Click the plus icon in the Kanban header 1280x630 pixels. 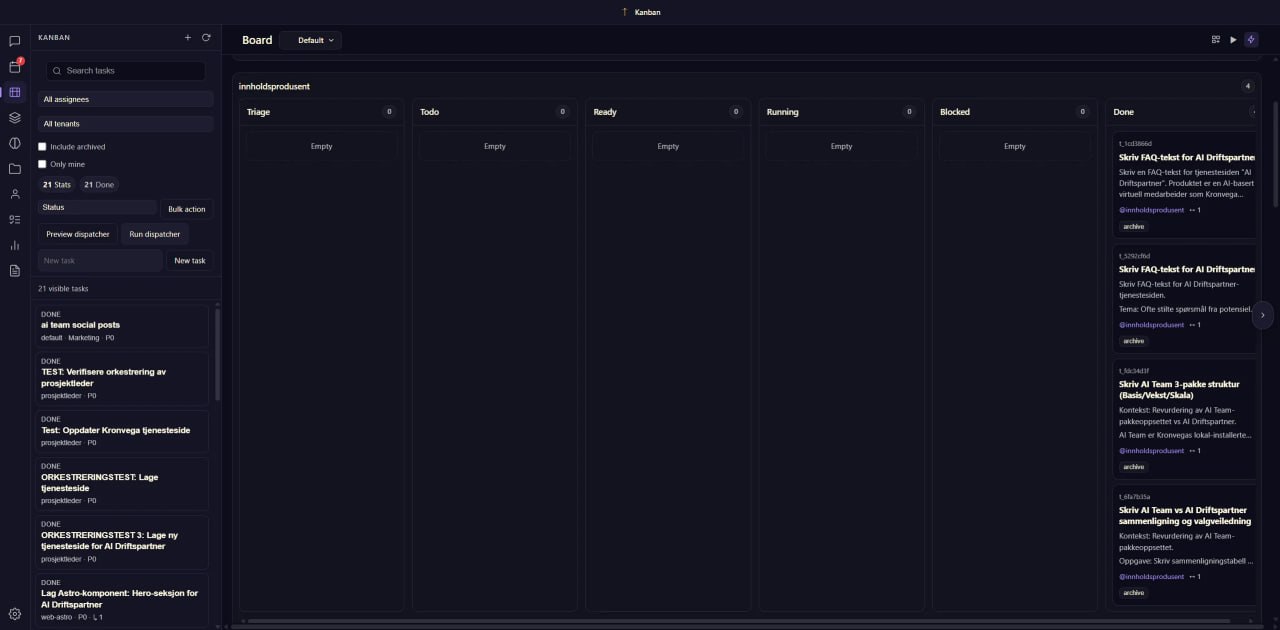click(x=187, y=38)
